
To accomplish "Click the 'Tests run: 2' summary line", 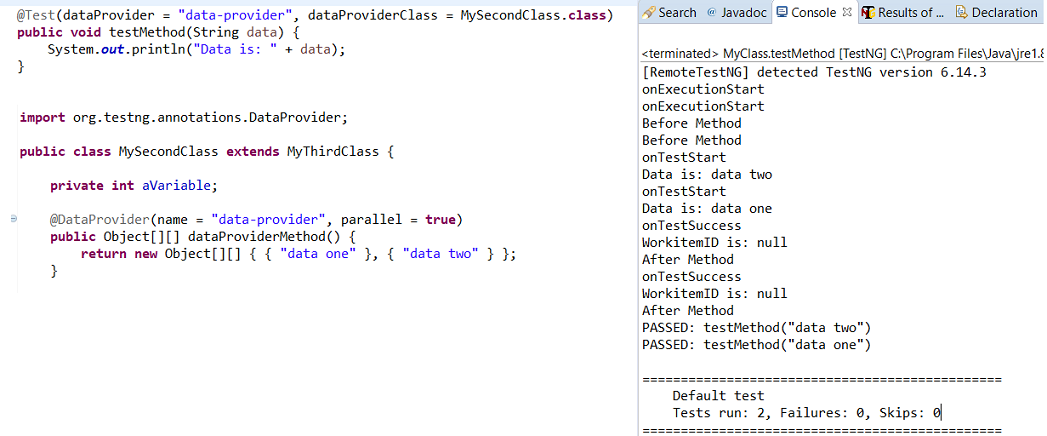I will pyautogui.click(x=806, y=412).
